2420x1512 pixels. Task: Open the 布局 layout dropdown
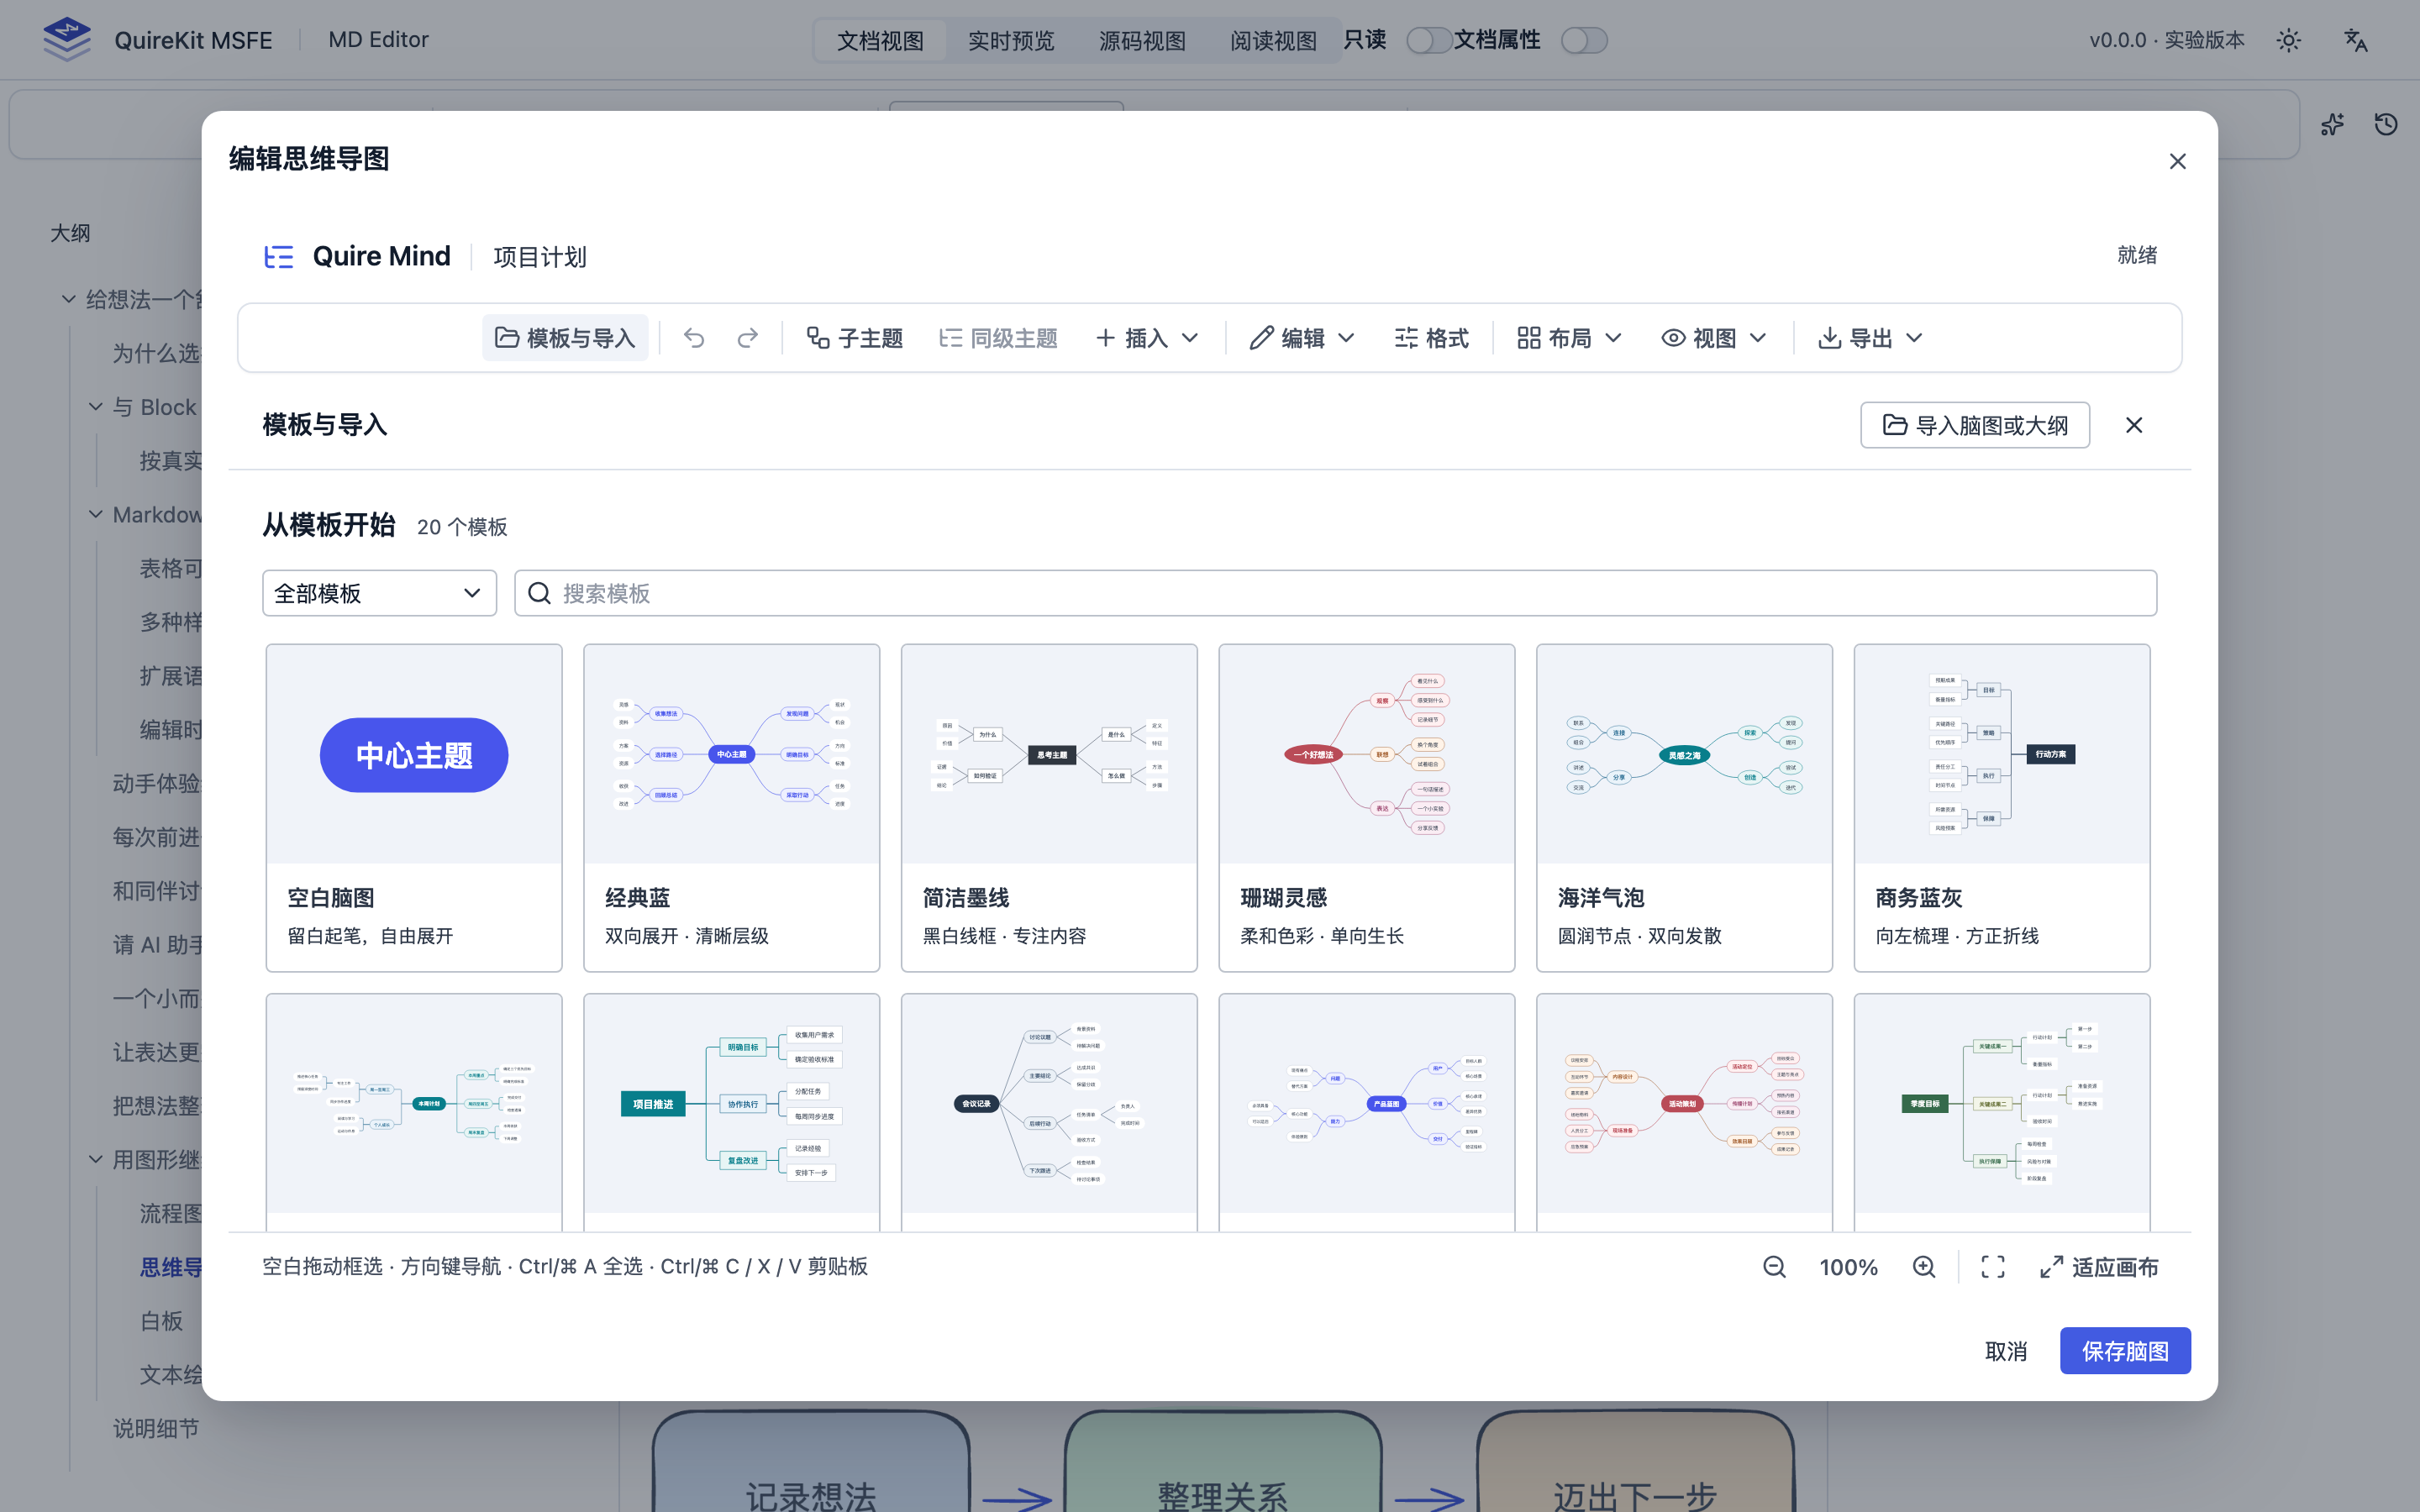click(x=1569, y=338)
